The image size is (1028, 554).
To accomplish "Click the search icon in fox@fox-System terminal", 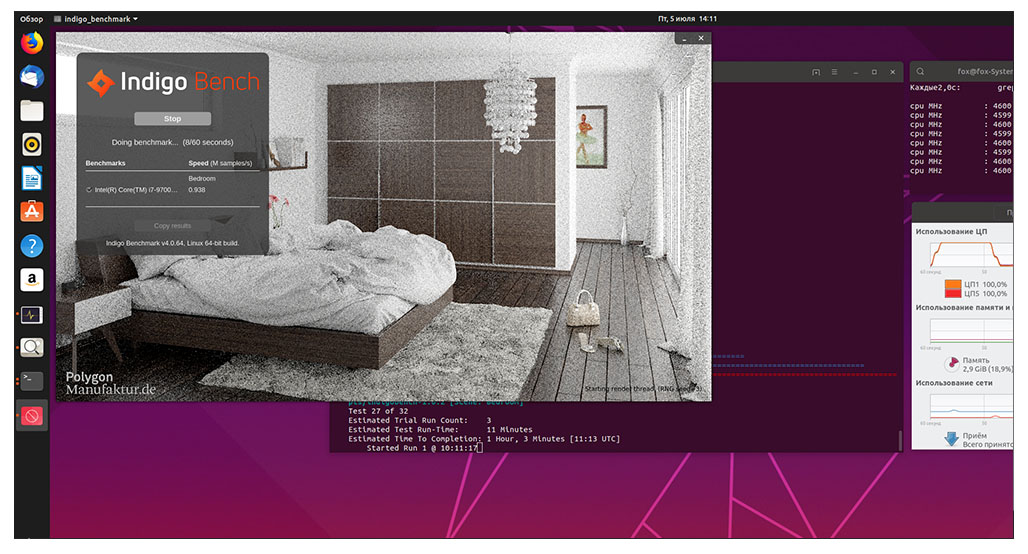I will point(920,71).
